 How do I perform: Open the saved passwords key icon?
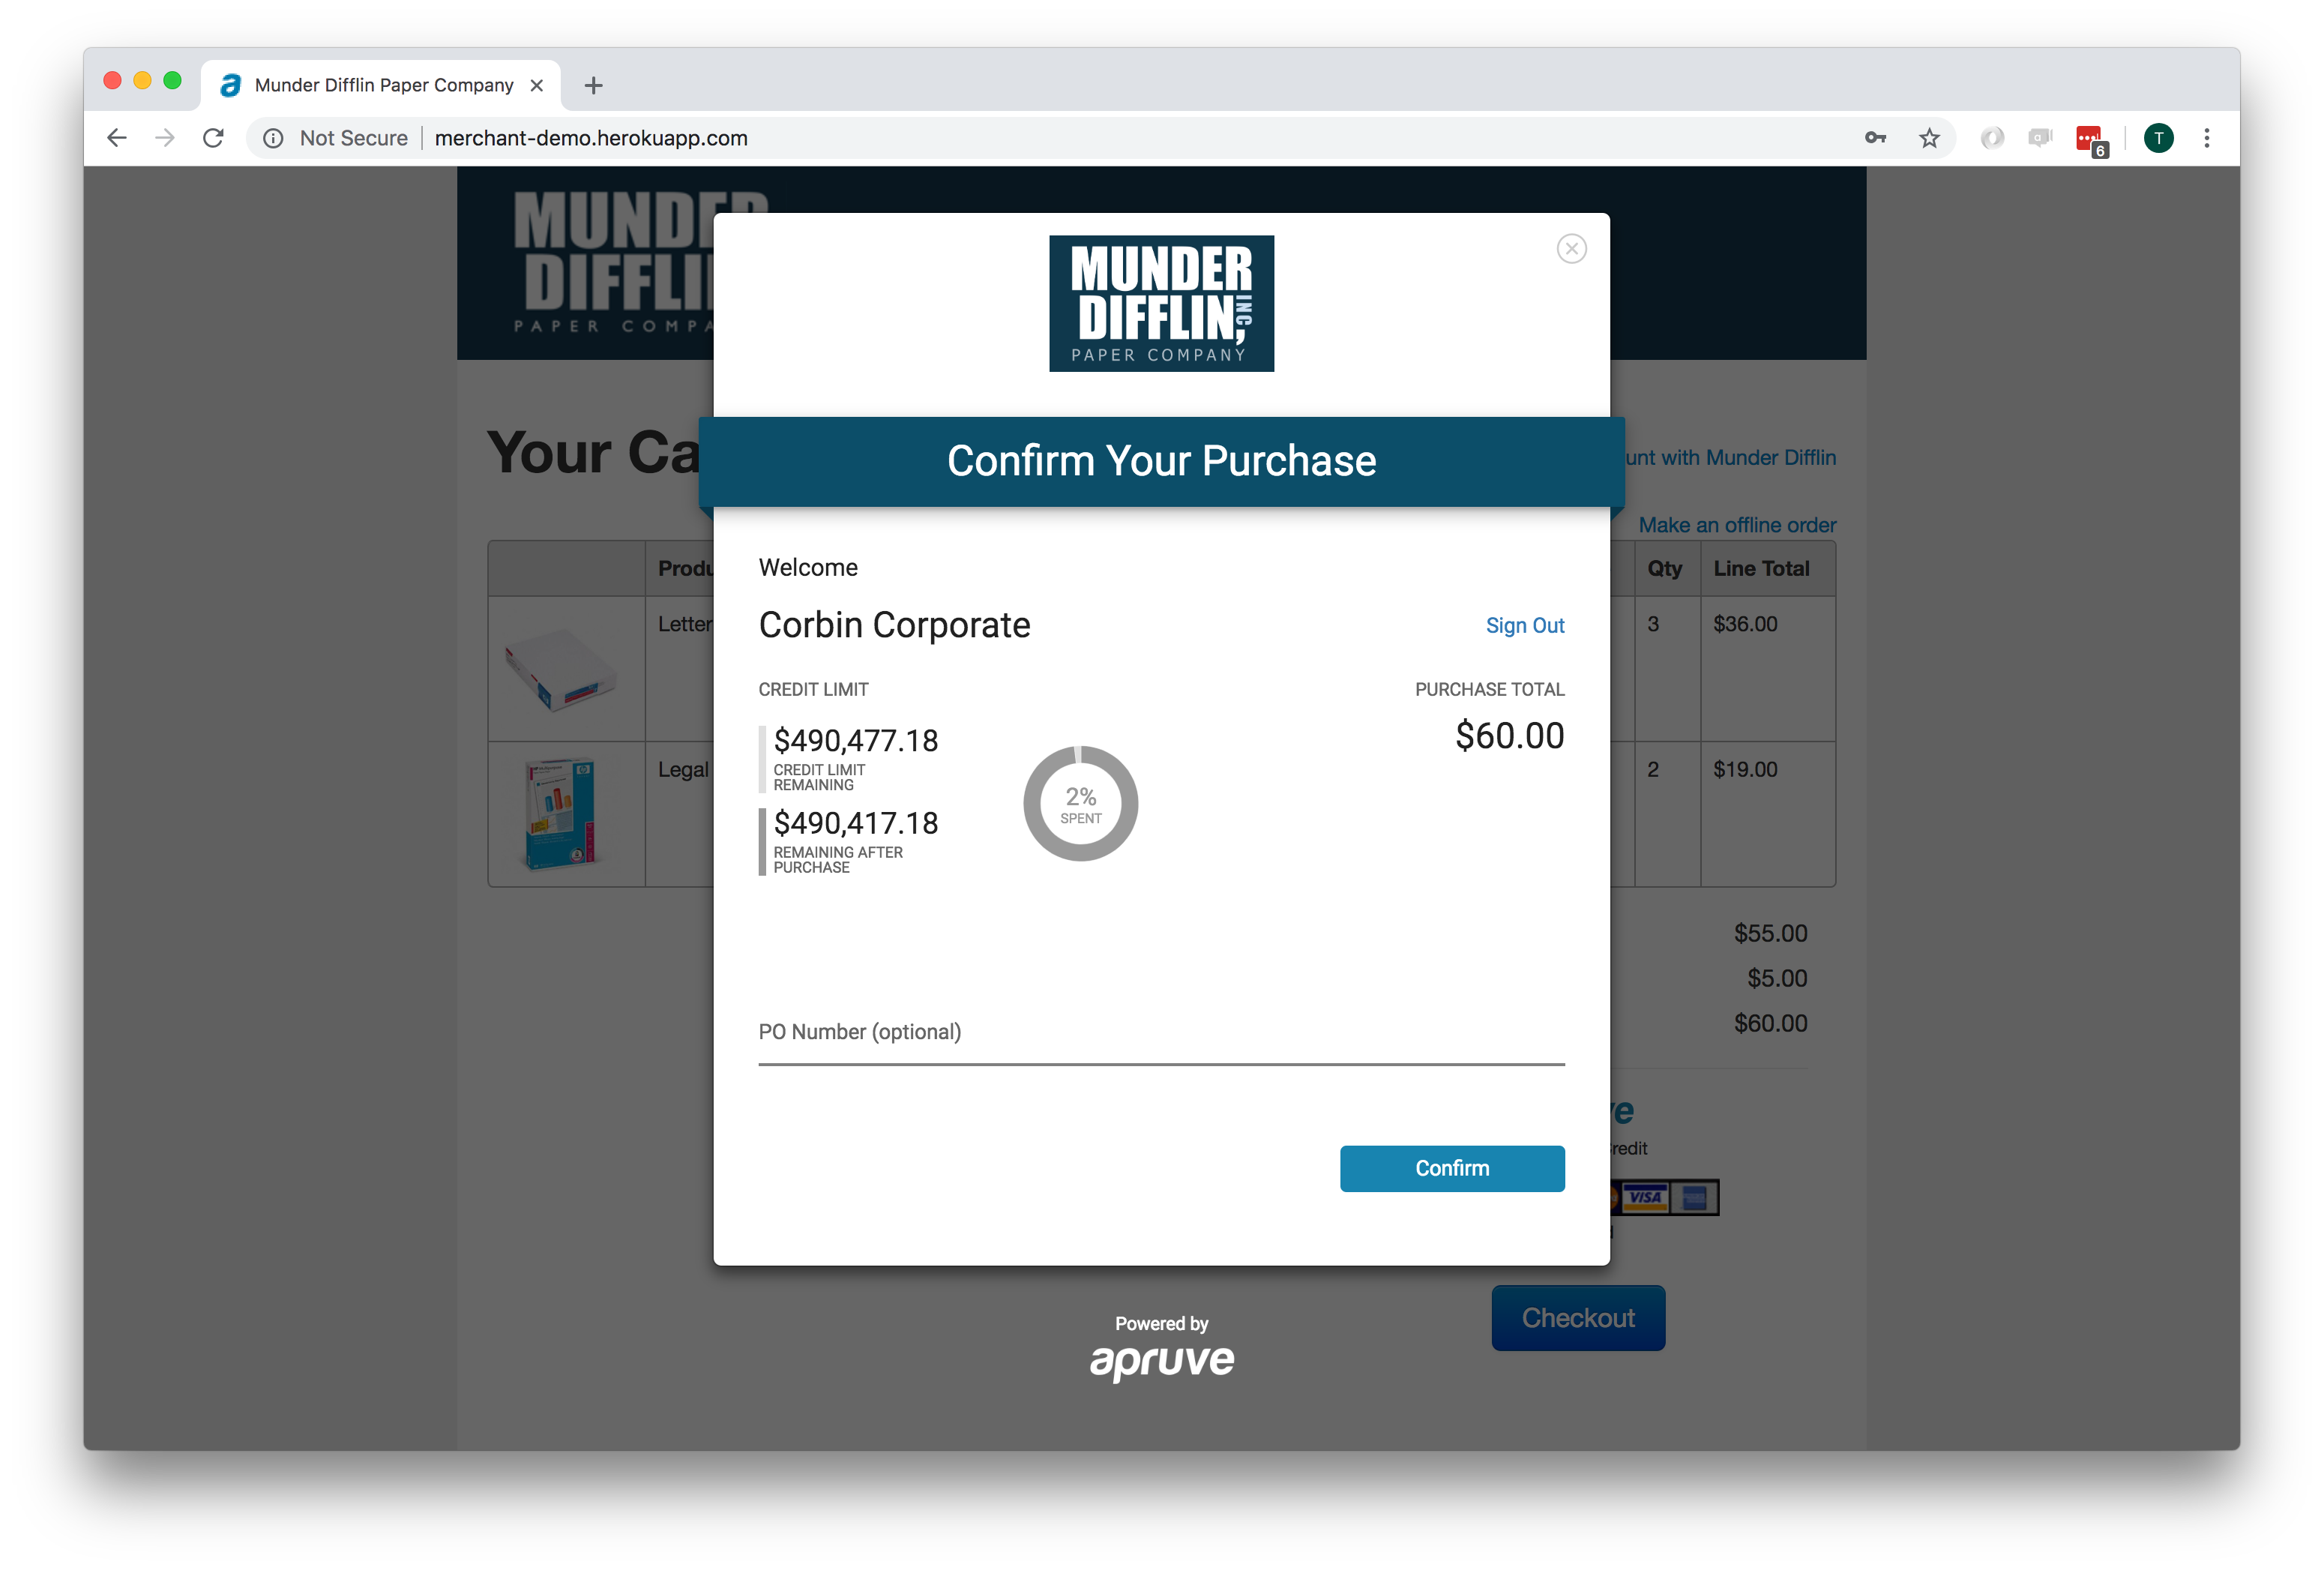[1875, 138]
